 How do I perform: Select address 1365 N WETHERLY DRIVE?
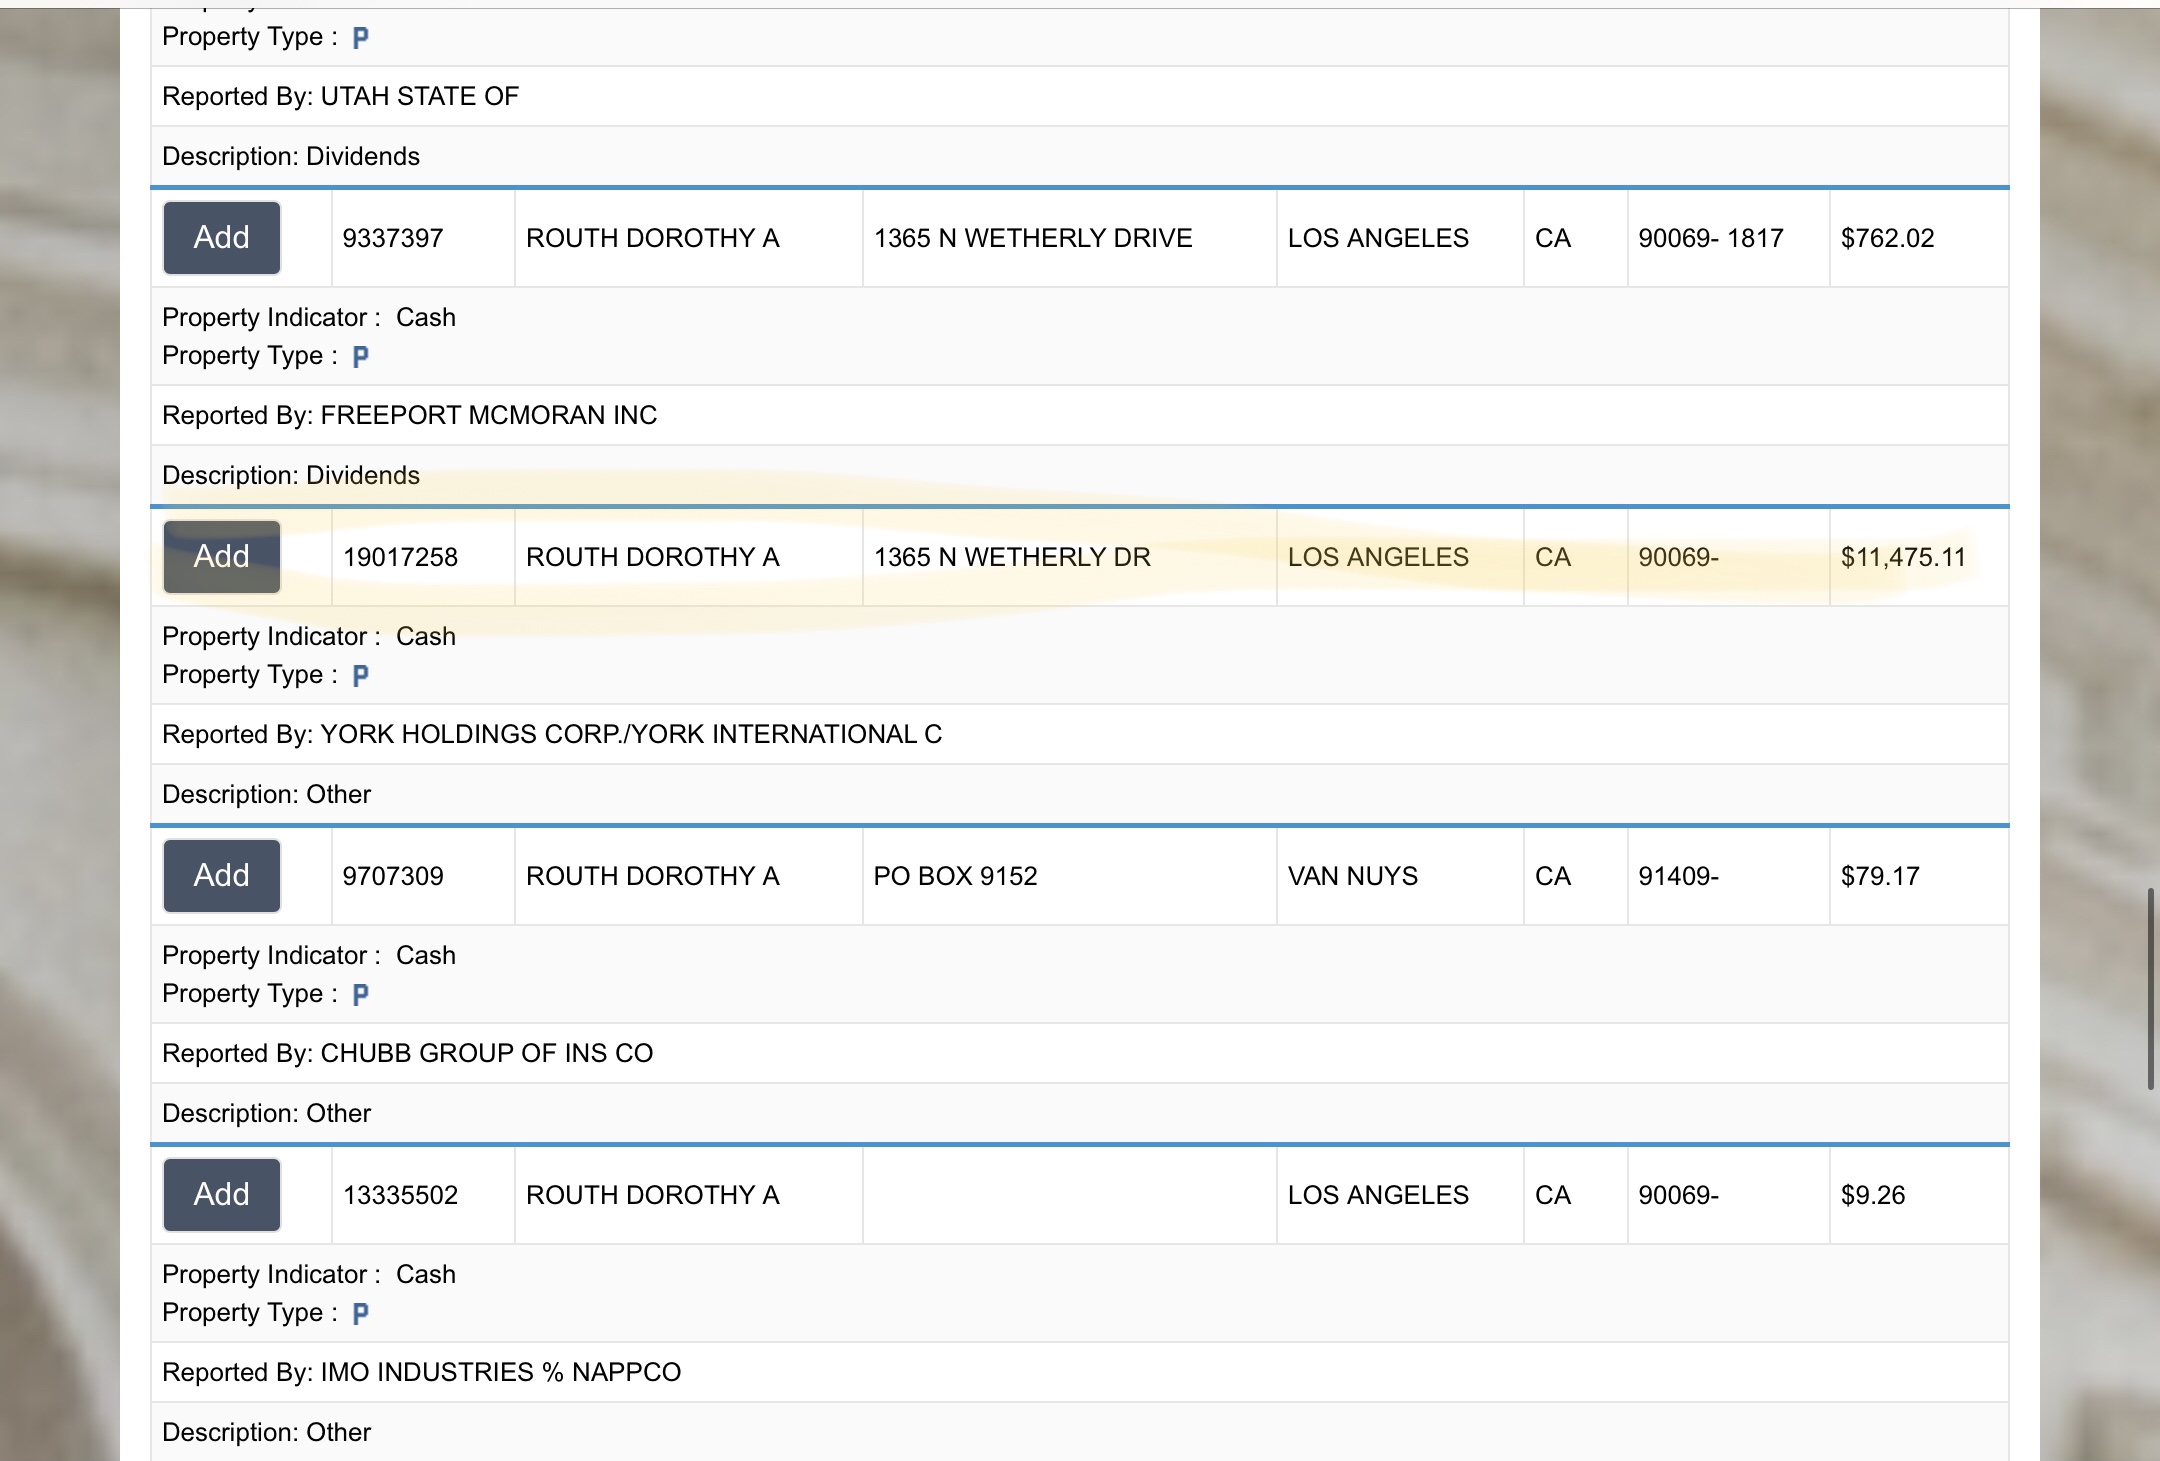(x=1033, y=238)
